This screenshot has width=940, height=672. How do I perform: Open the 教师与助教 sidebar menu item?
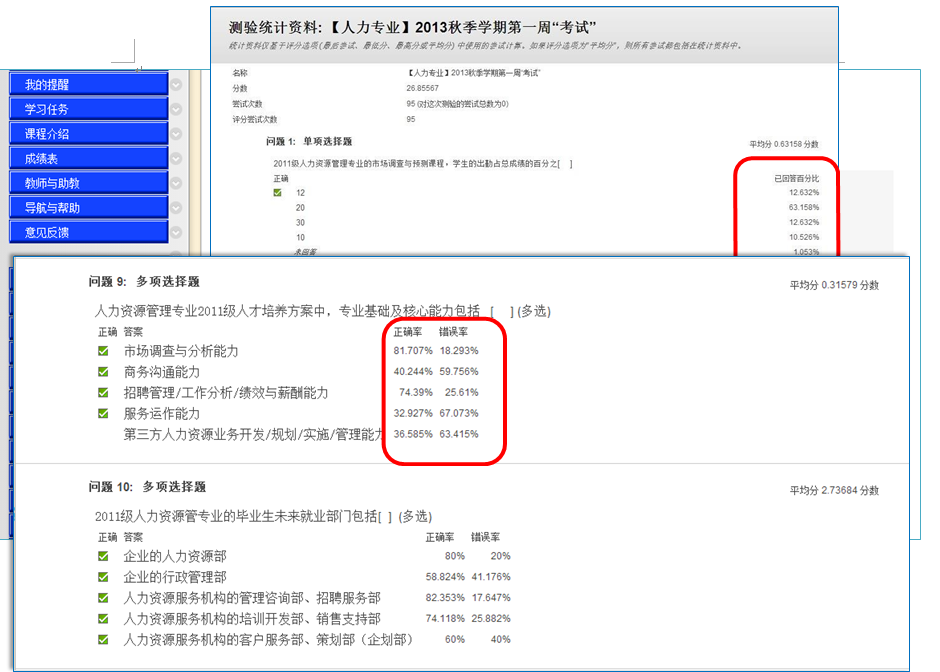pos(88,183)
